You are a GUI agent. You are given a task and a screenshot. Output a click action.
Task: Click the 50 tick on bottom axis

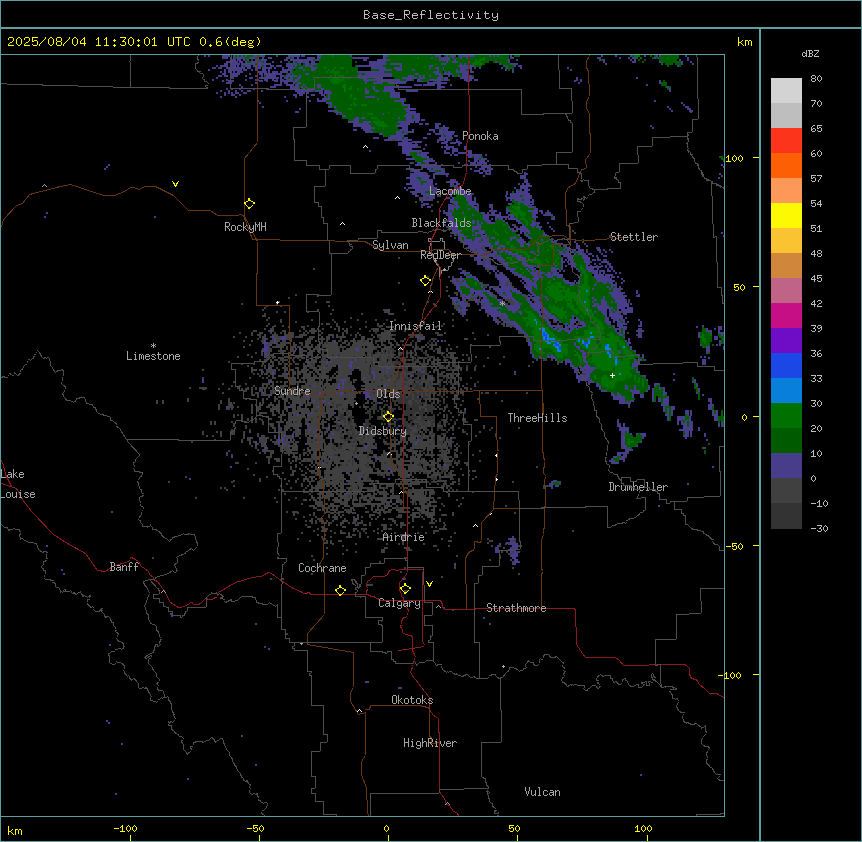[x=514, y=828]
